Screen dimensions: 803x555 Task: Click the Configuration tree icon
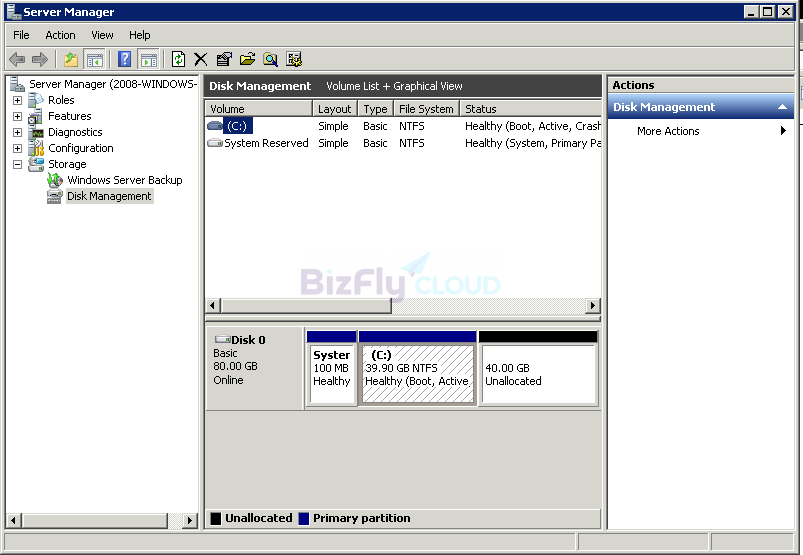[x=36, y=148]
